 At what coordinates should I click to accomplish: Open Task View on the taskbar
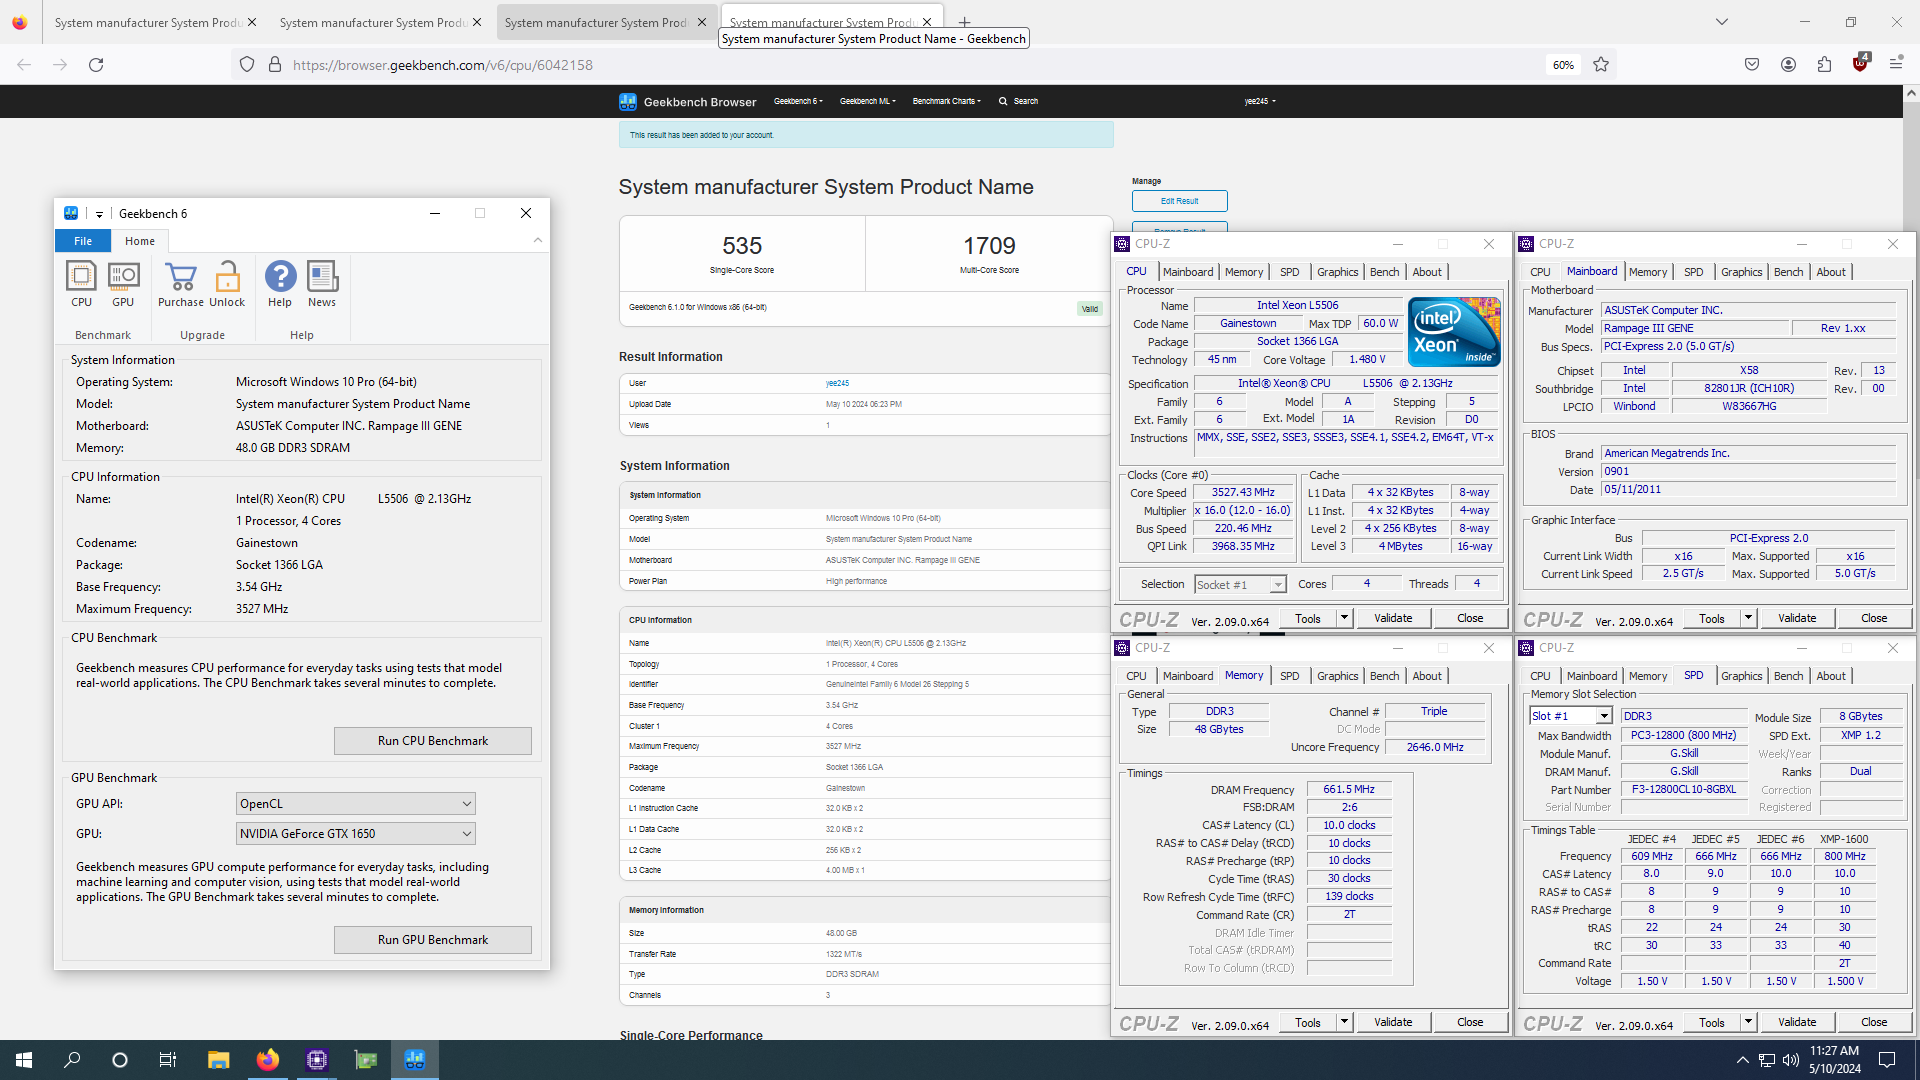168,1060
